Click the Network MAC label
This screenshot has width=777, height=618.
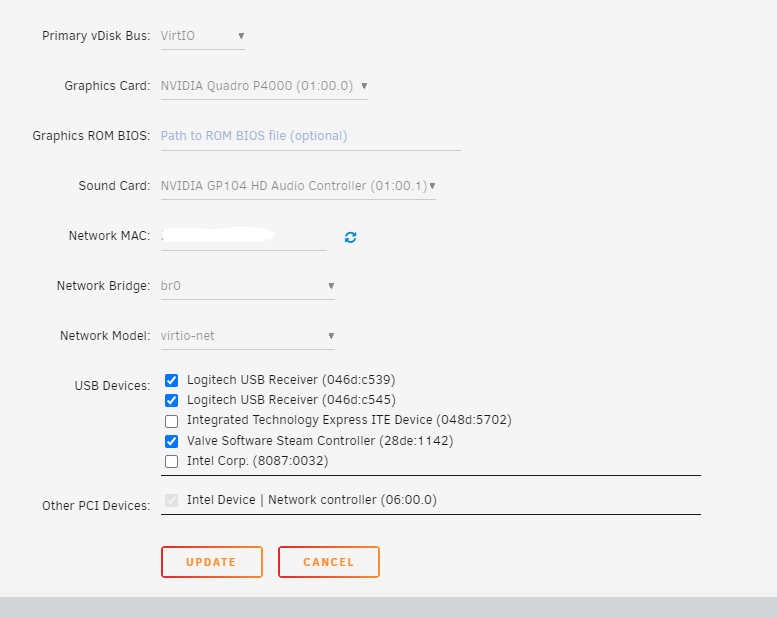point(110,236)
